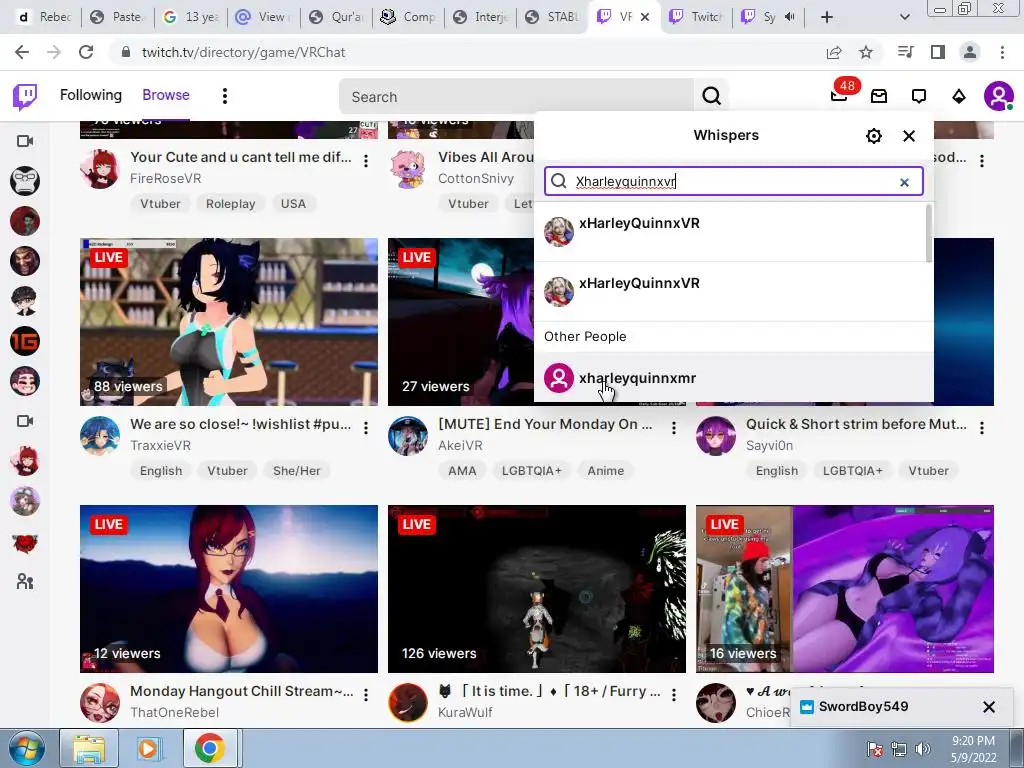The width and height of the screenshot is (1024, 768).
Task: Open Chrome three-dot menu
Action: tap(1002, 52)
